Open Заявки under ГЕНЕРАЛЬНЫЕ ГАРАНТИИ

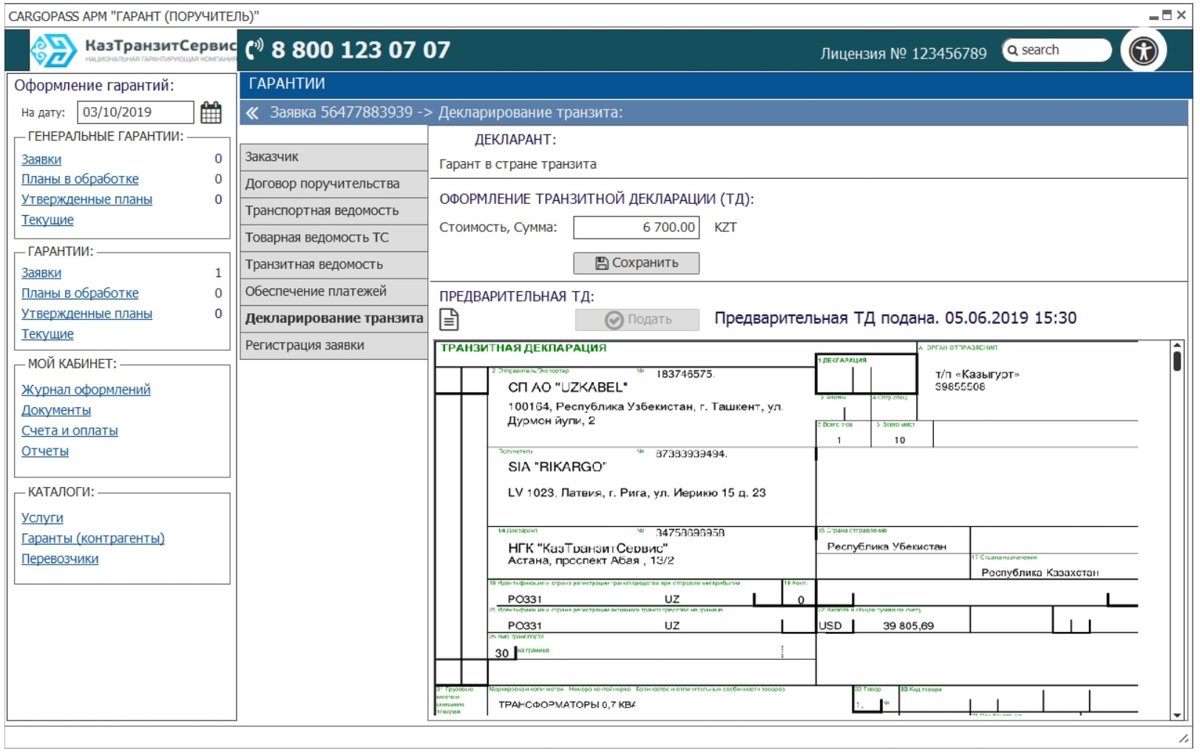41,159
